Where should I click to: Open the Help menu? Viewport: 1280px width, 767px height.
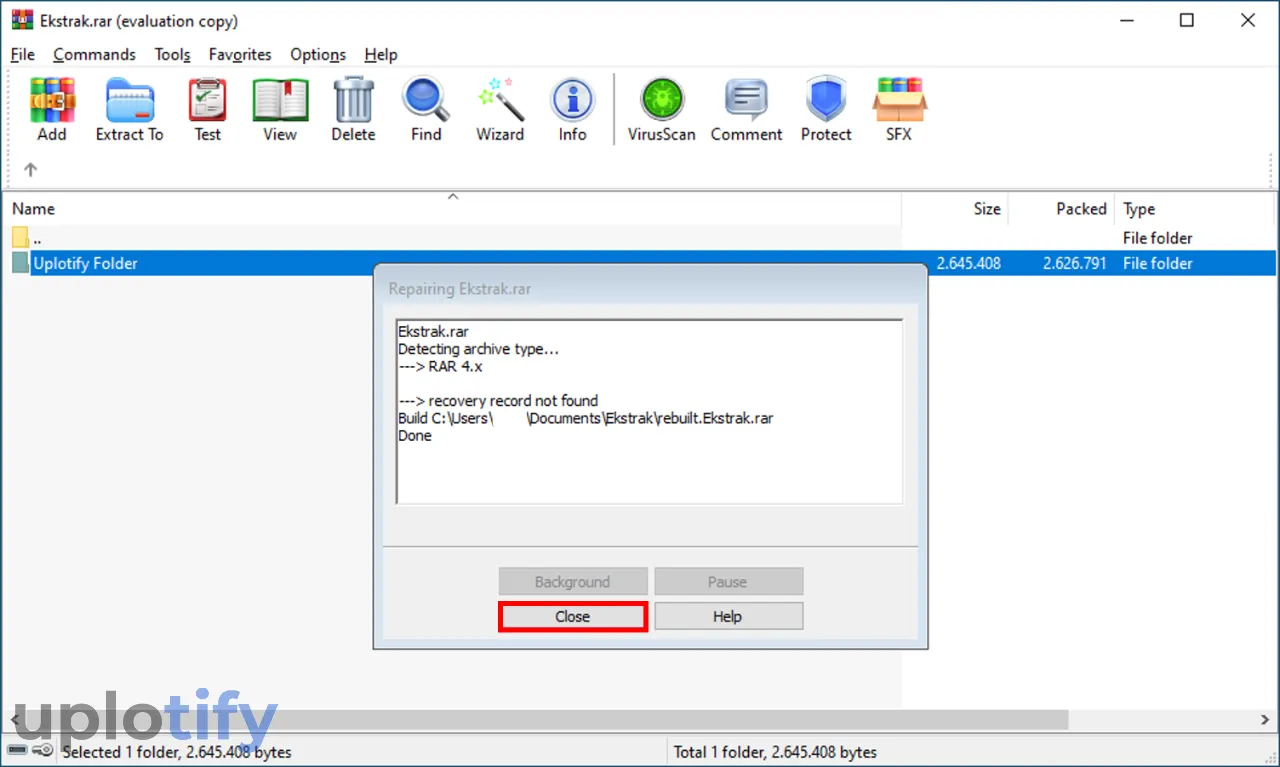click(381, 55)
